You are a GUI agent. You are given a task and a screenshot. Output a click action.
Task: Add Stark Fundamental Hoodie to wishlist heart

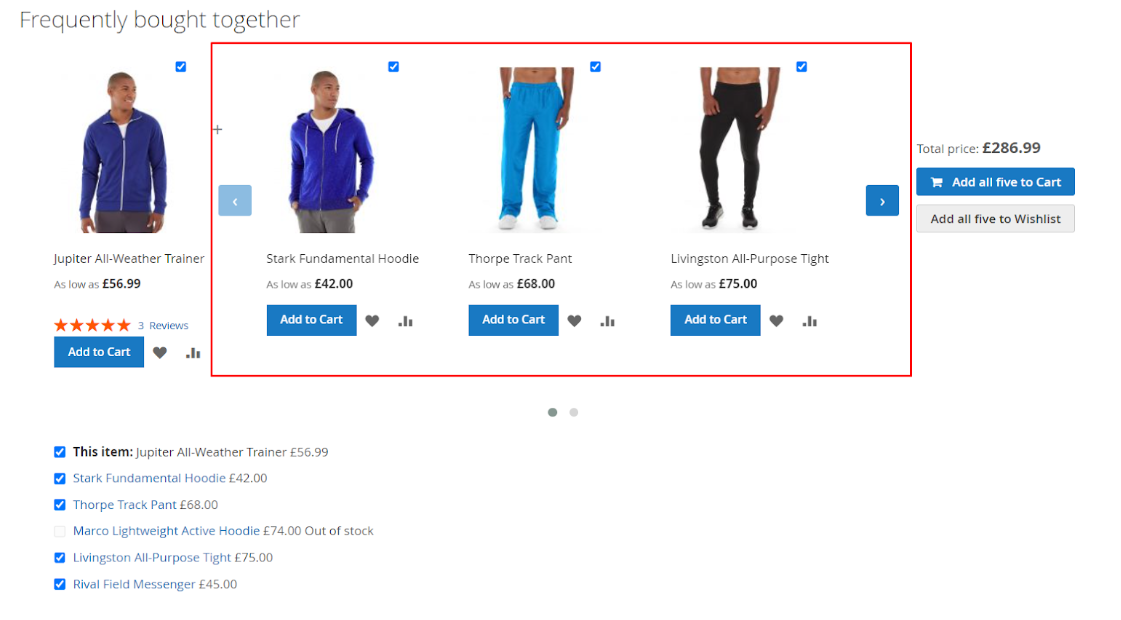(x=372, y=321)
